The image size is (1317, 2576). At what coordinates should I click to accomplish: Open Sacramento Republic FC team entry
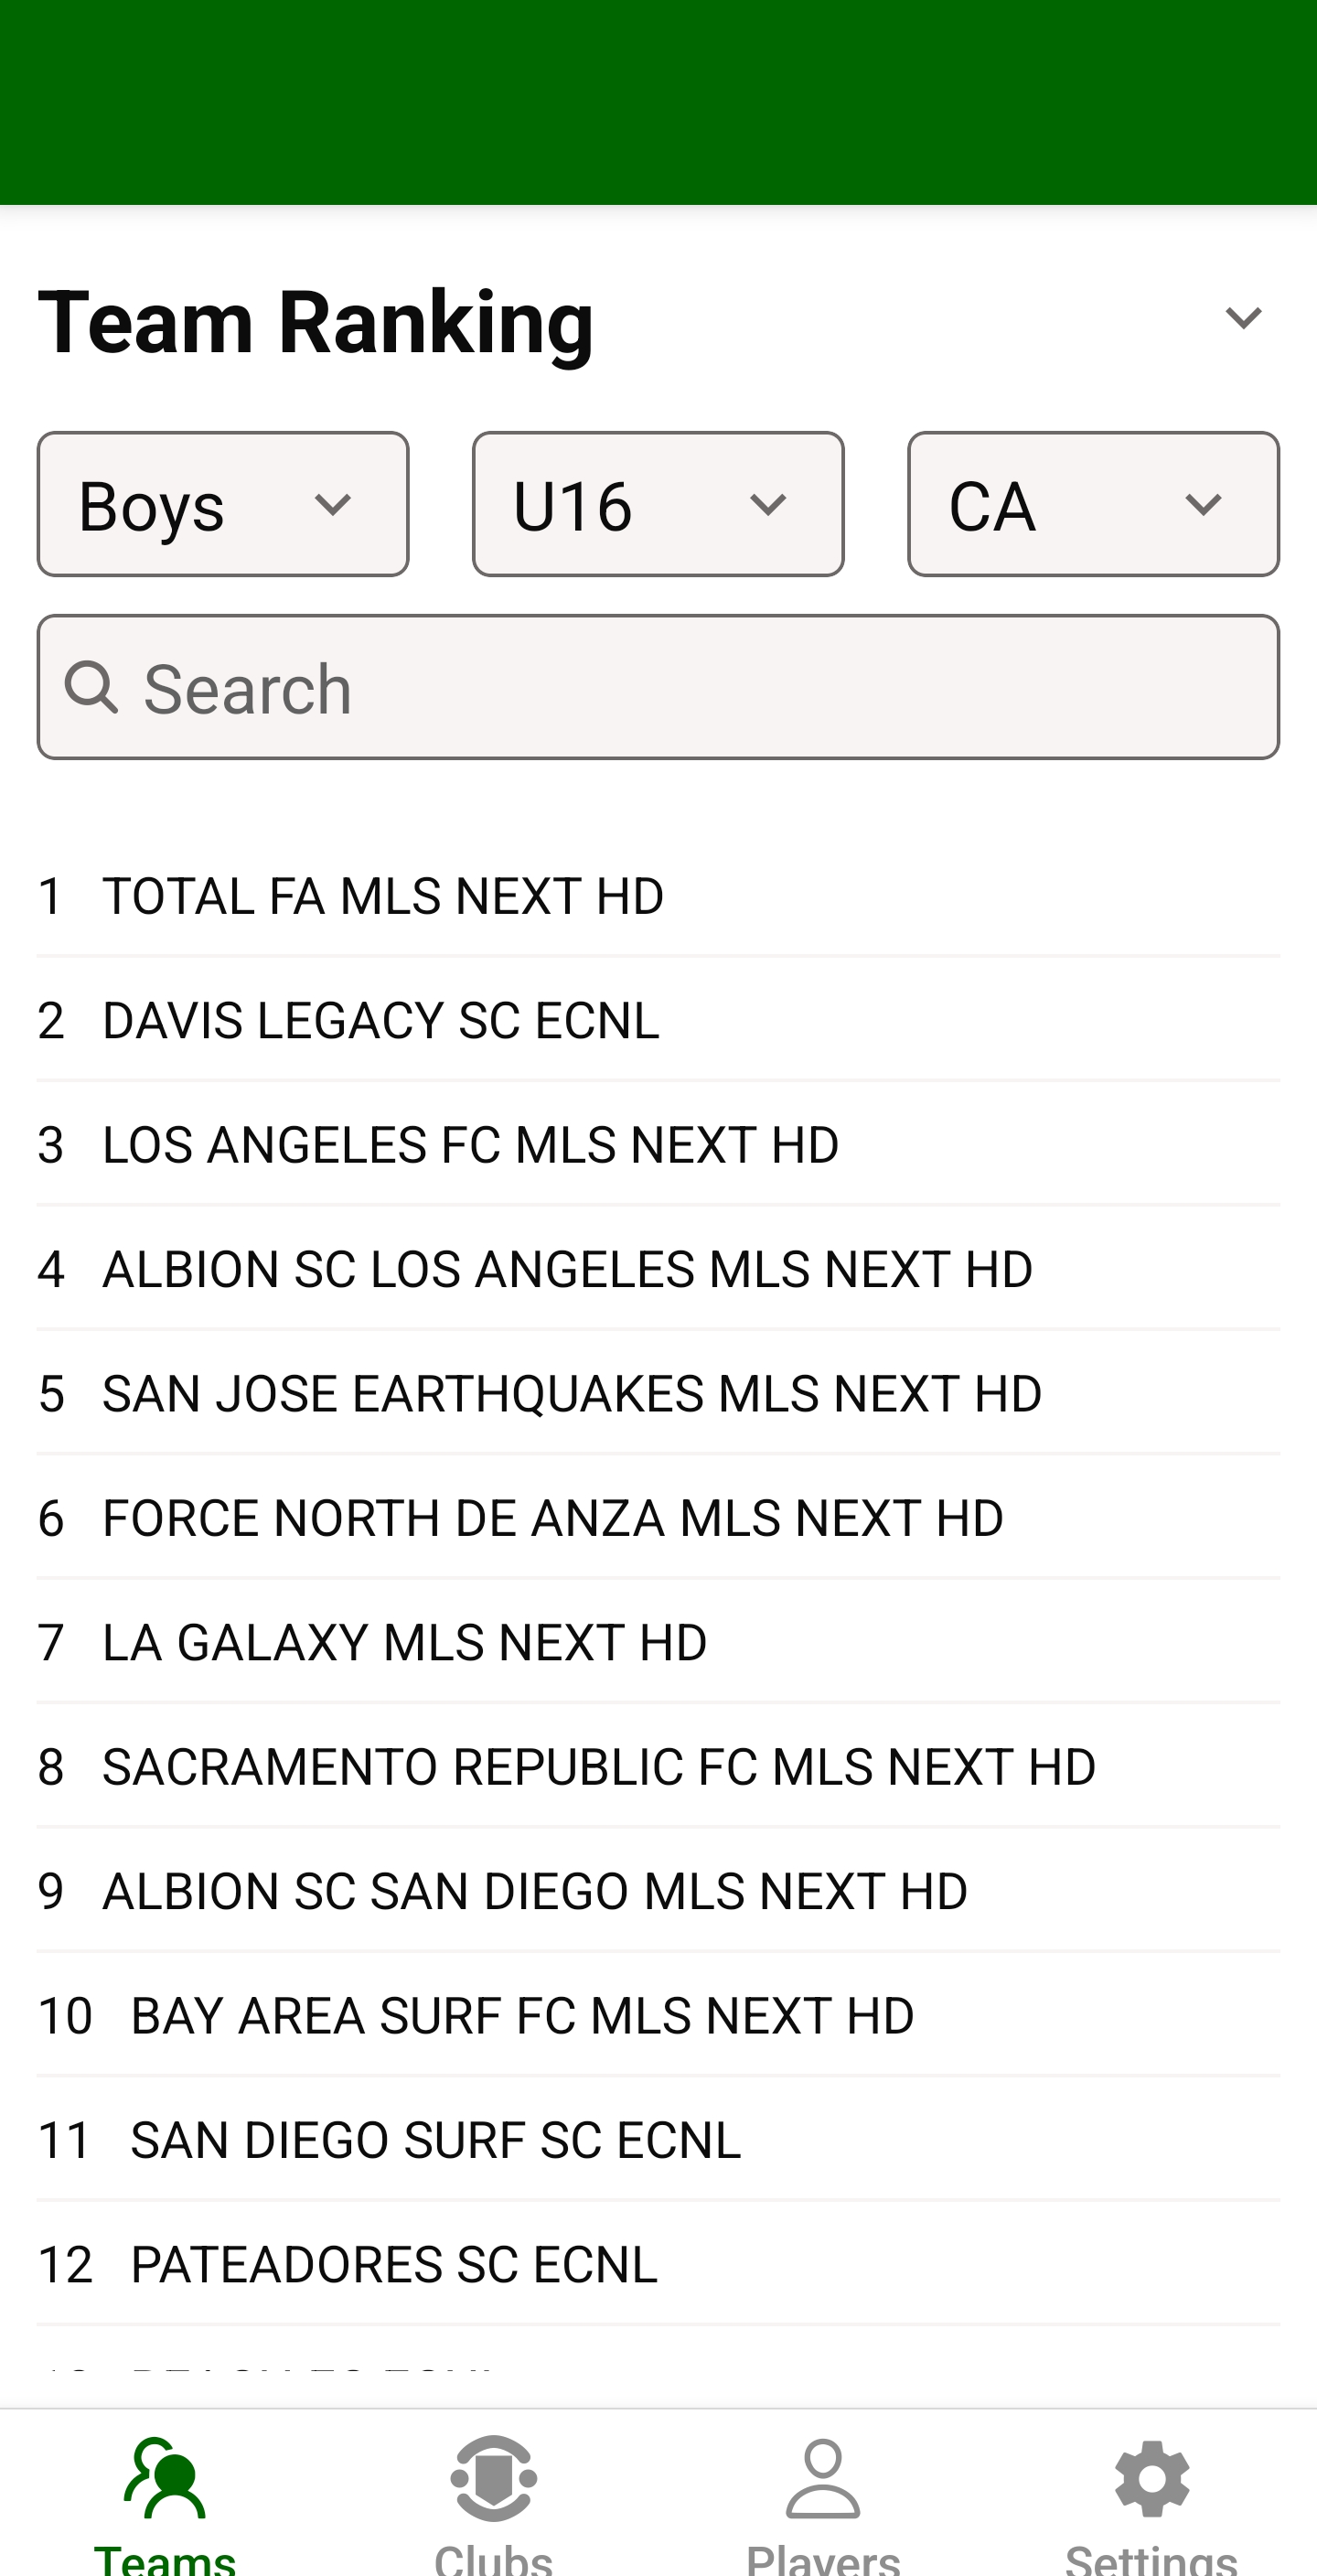click(x=599, y=1767)
